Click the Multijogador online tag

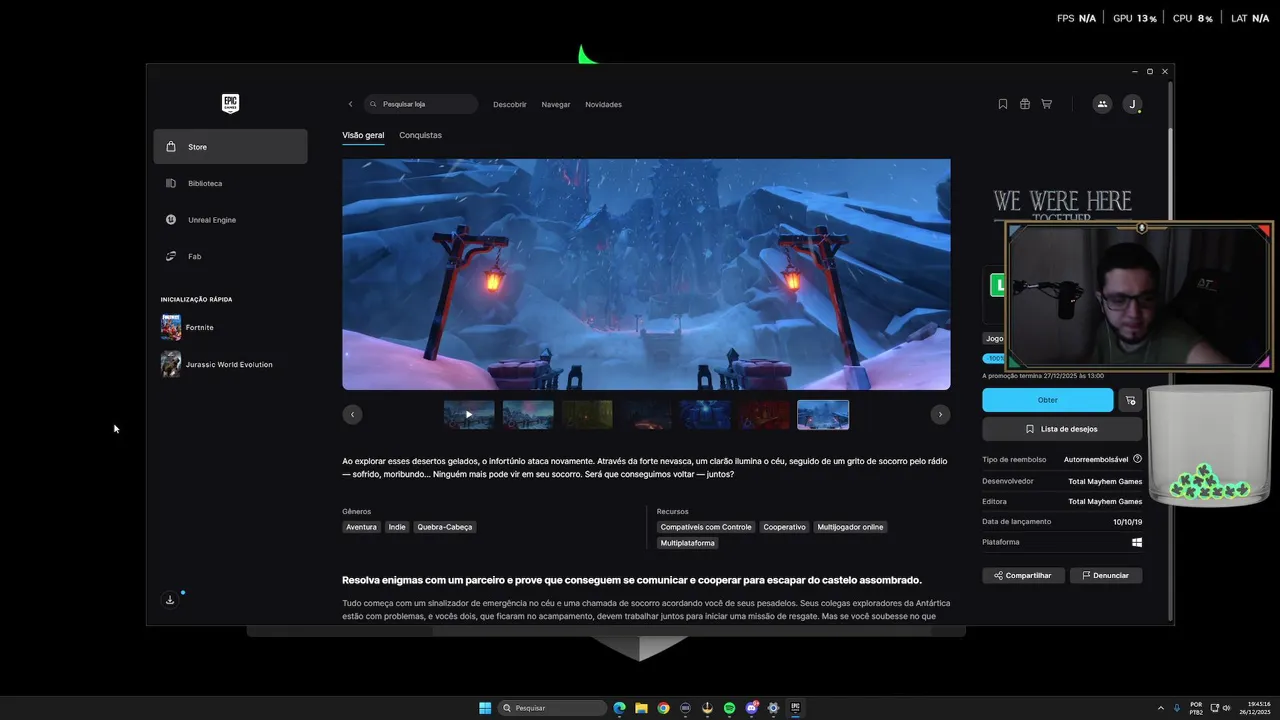pos(850,527)
